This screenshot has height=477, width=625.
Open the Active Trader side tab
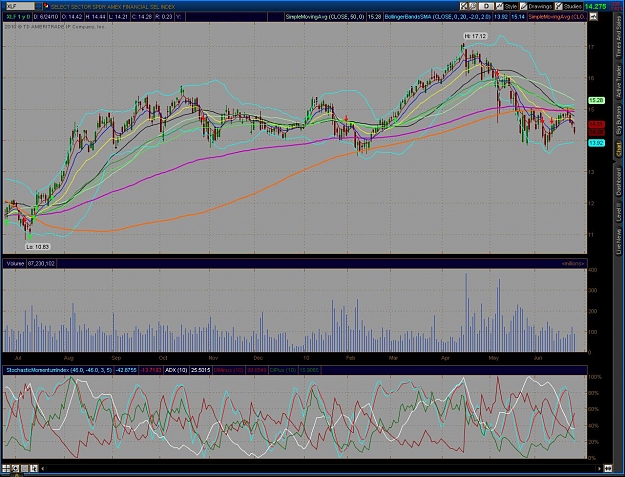tap(619, 82)
